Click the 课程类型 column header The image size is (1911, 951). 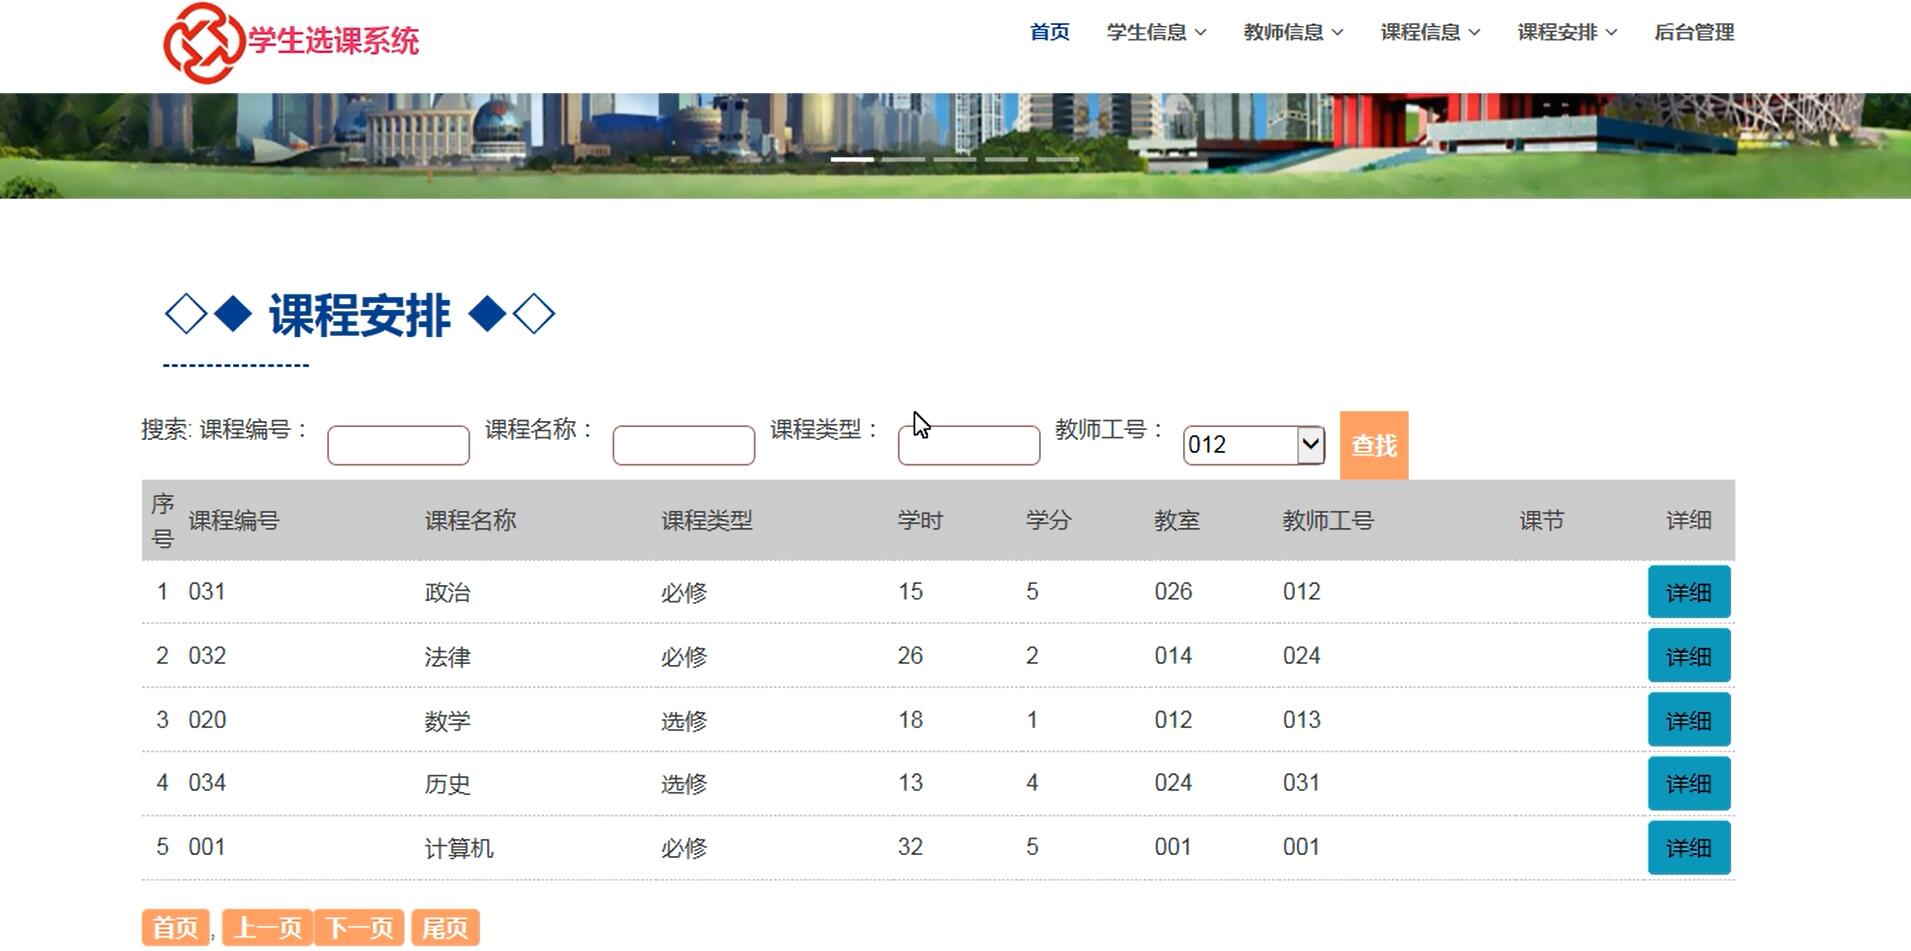tap(706, 520)
